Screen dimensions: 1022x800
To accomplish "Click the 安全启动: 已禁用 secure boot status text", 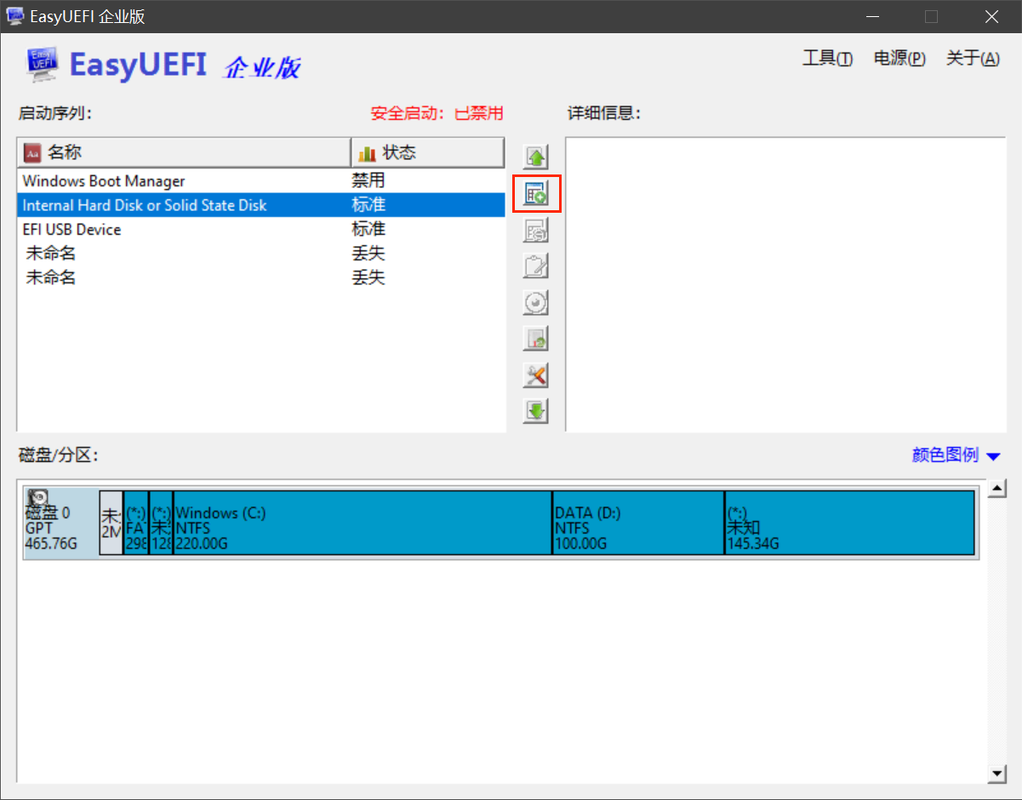I will (x=437, y=113).
